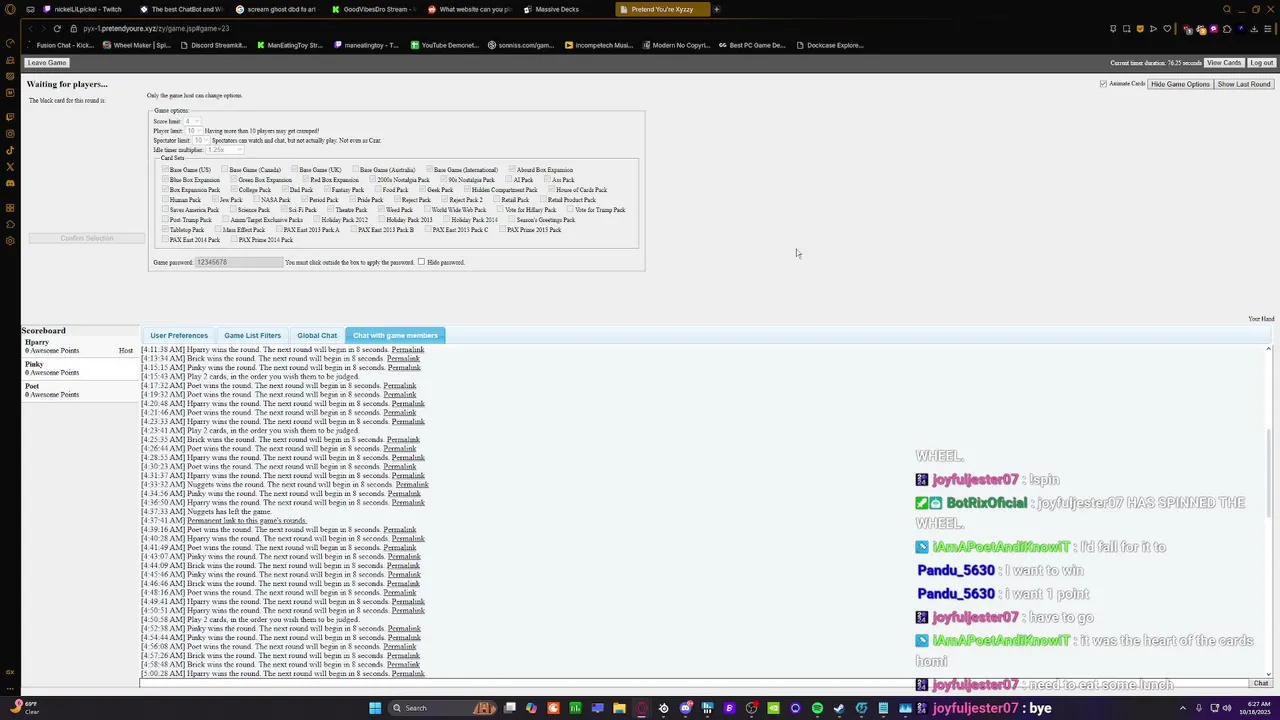Toggle the Base Game (Canada) checkbox
Image resolution: width=1280 pixels, height=720 pixels.
click(x=225, y=169)
